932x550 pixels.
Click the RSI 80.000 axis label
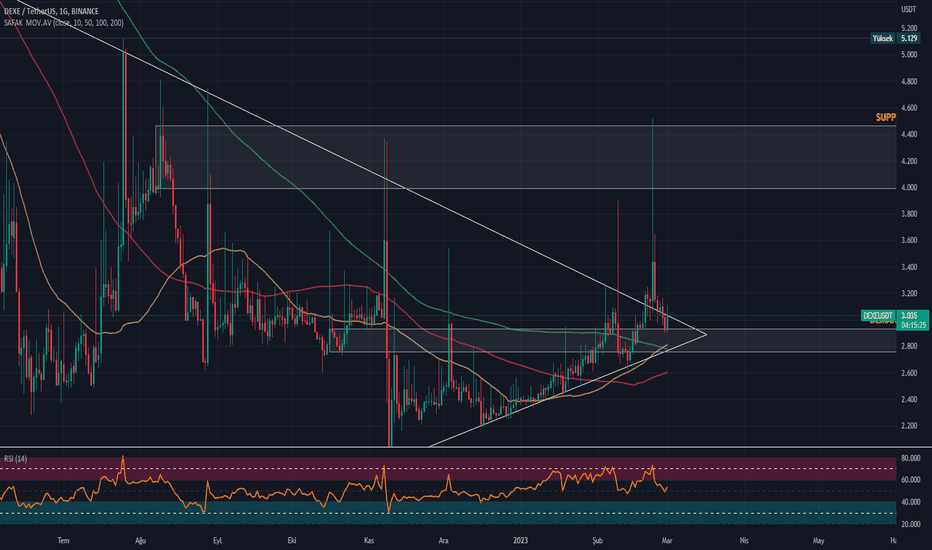910,458
